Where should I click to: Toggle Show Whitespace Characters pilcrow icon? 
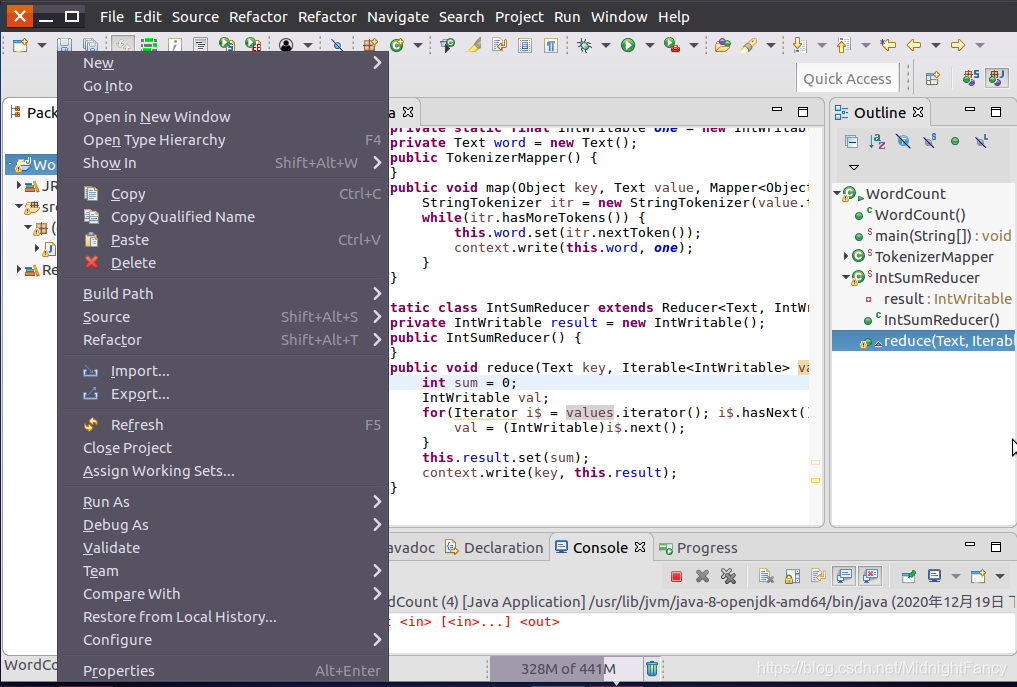point(551,45)
